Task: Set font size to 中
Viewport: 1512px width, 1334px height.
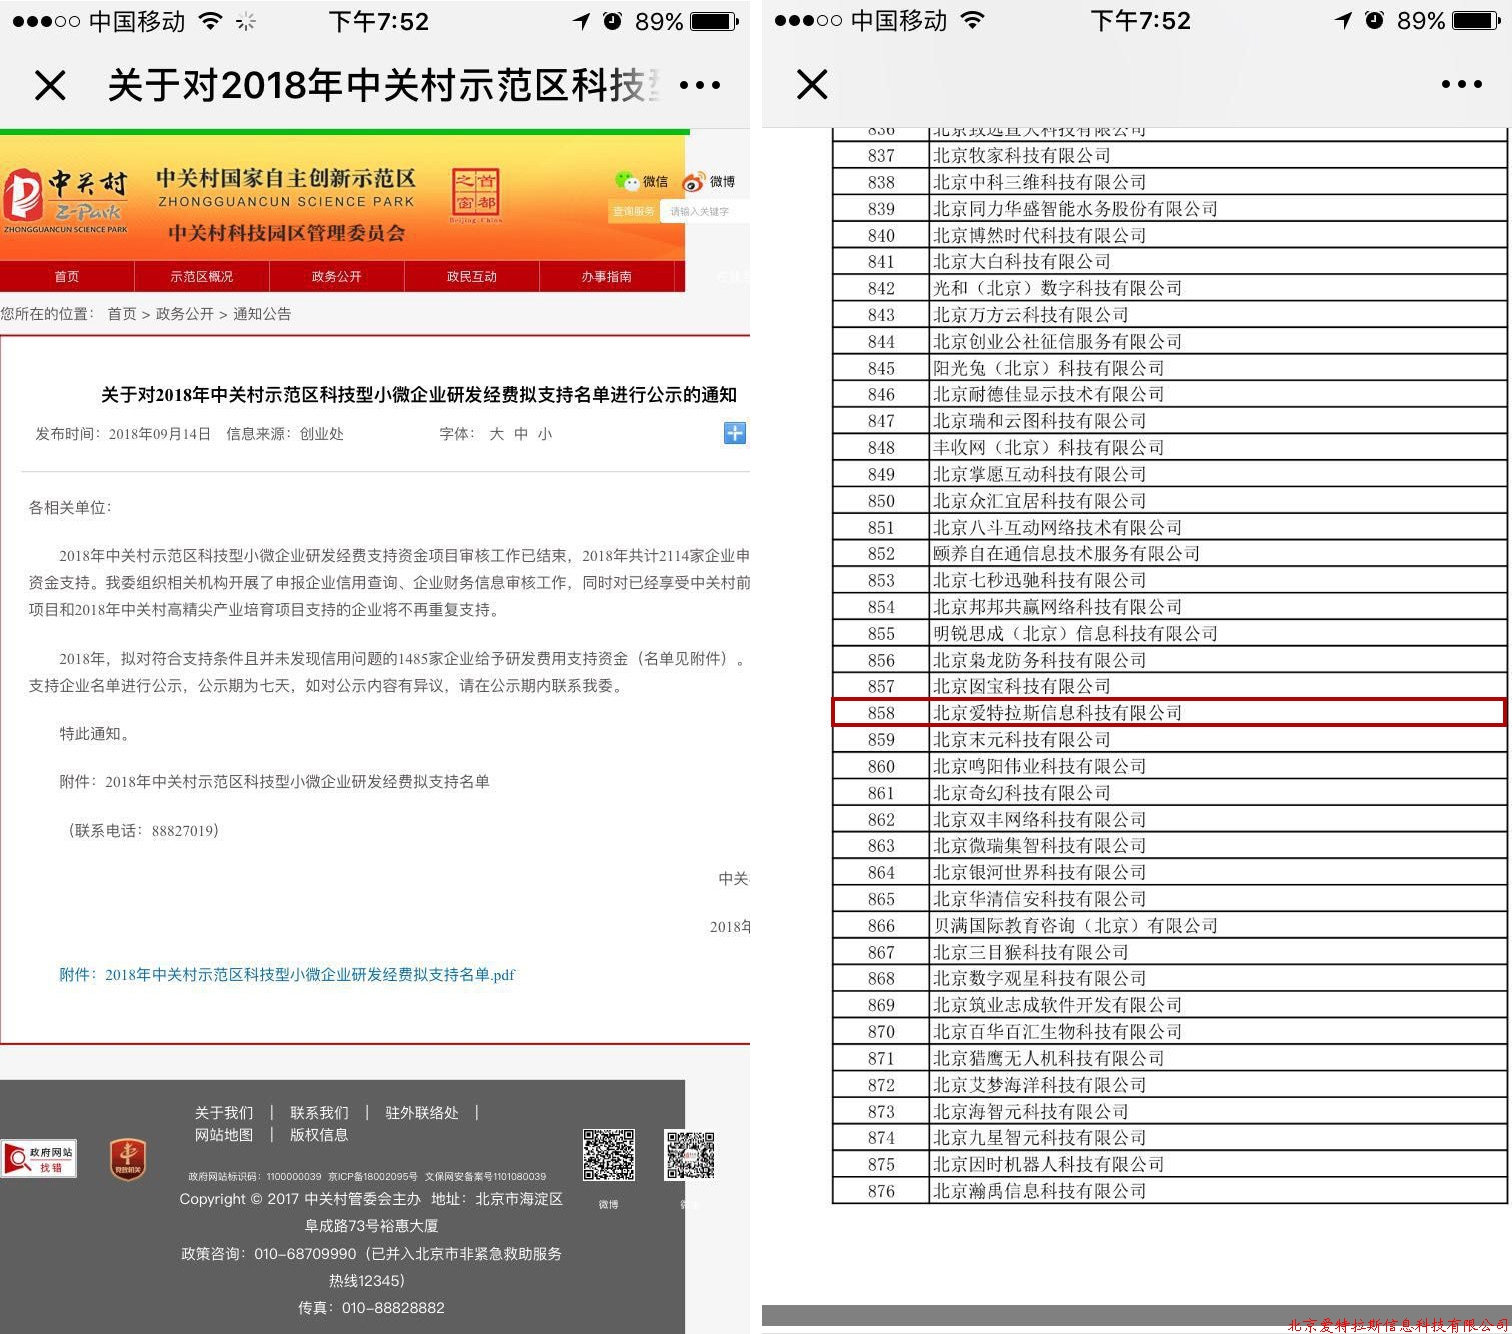Action: 521,434
